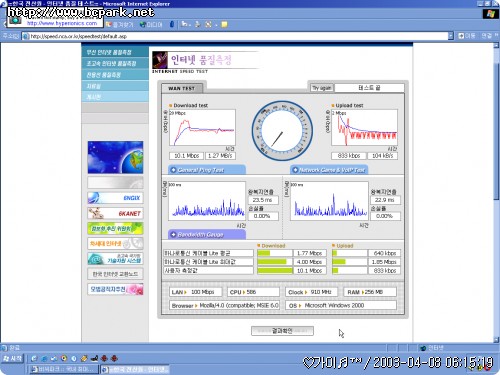Screen dimensions: 500x375
Task: Click the 10.1 Mbps download result box
Action: 186,156
